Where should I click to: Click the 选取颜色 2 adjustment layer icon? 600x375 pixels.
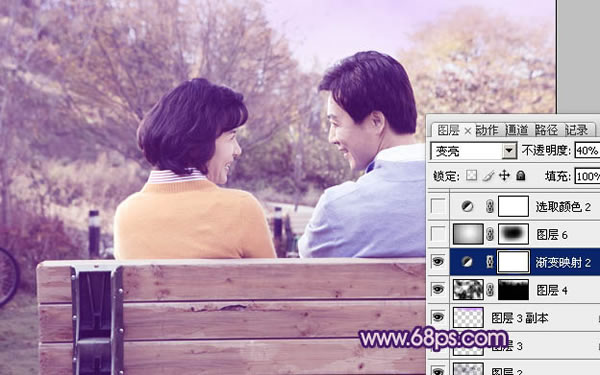[x=467, y=207]
